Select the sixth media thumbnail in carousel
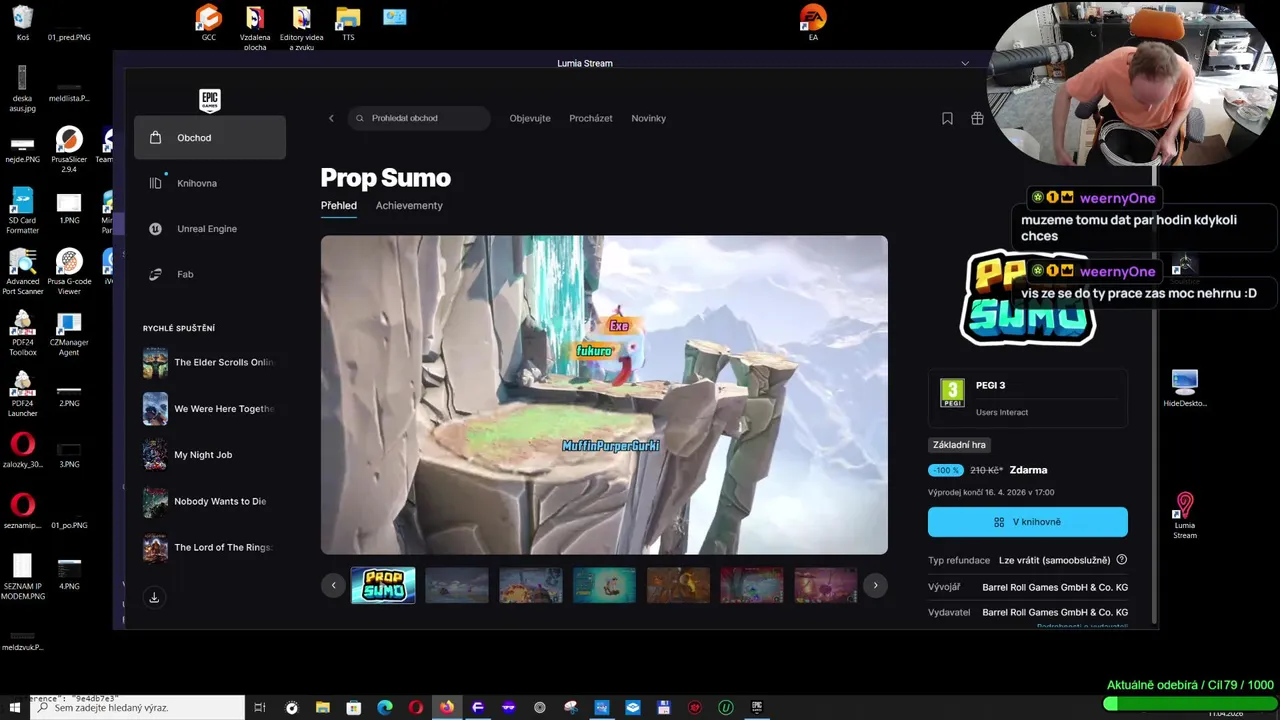1280x720 pixels. coord(753,586)
